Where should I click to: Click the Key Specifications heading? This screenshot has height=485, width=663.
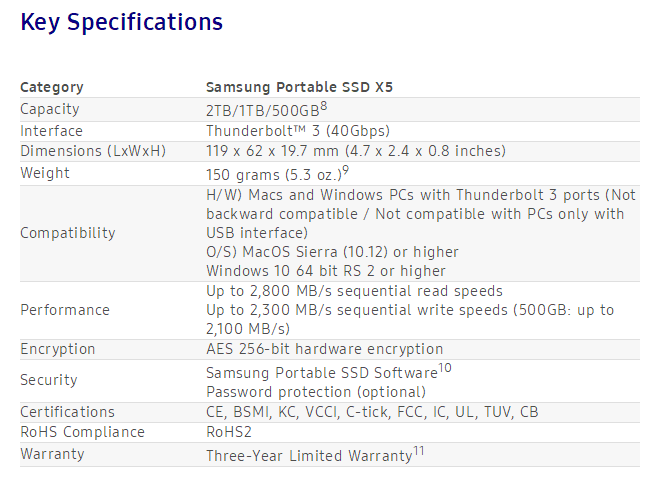(121, 21)
